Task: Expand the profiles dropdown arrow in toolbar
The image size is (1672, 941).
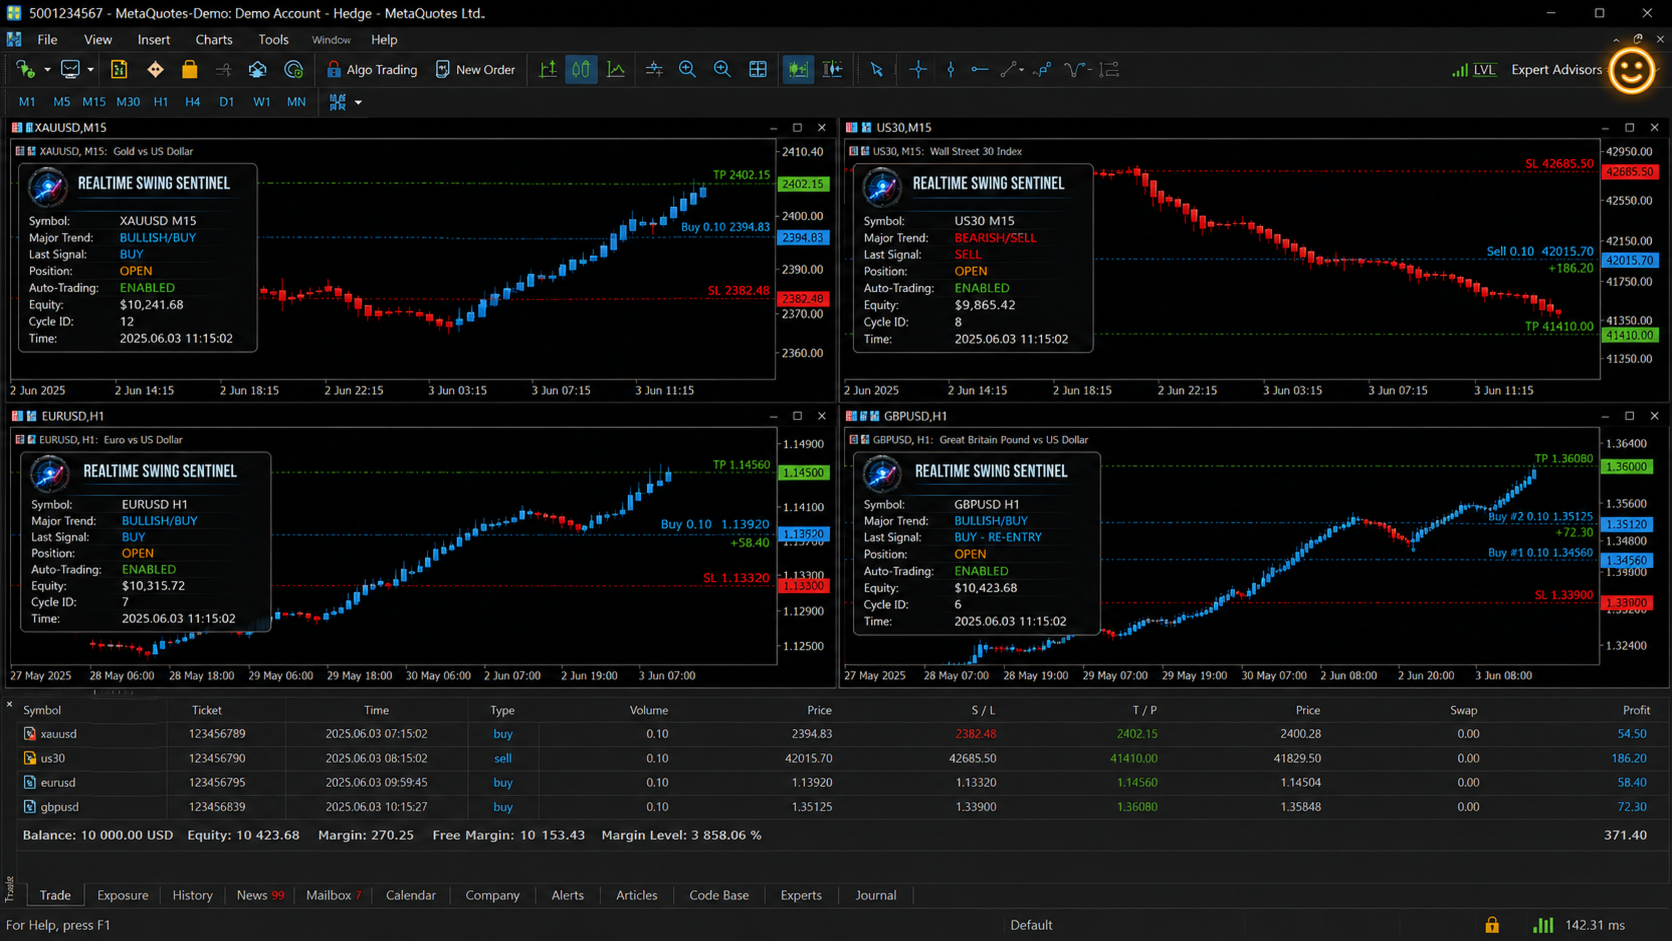Action: (x=90, y=69)
